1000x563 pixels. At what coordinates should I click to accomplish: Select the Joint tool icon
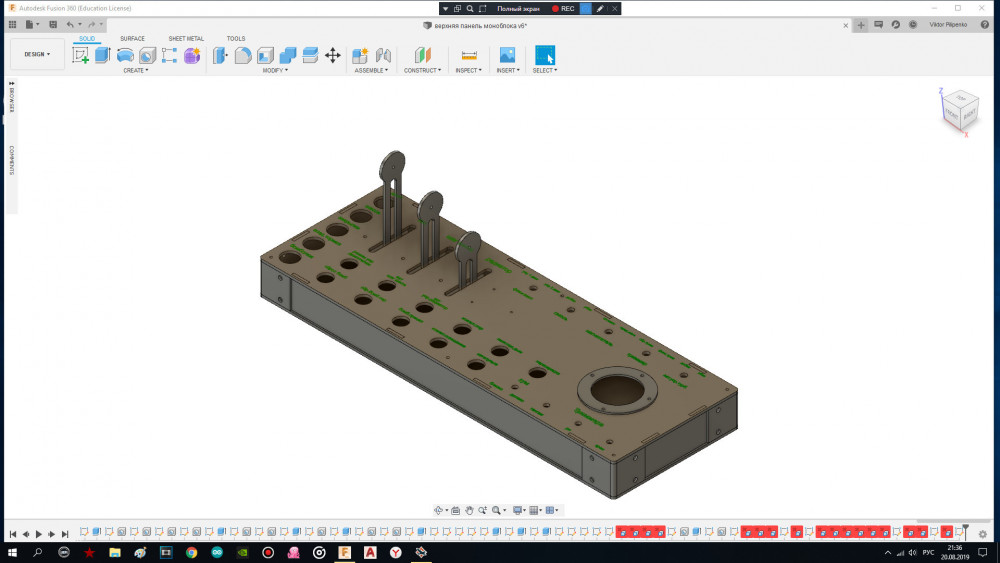coord(383,55)
